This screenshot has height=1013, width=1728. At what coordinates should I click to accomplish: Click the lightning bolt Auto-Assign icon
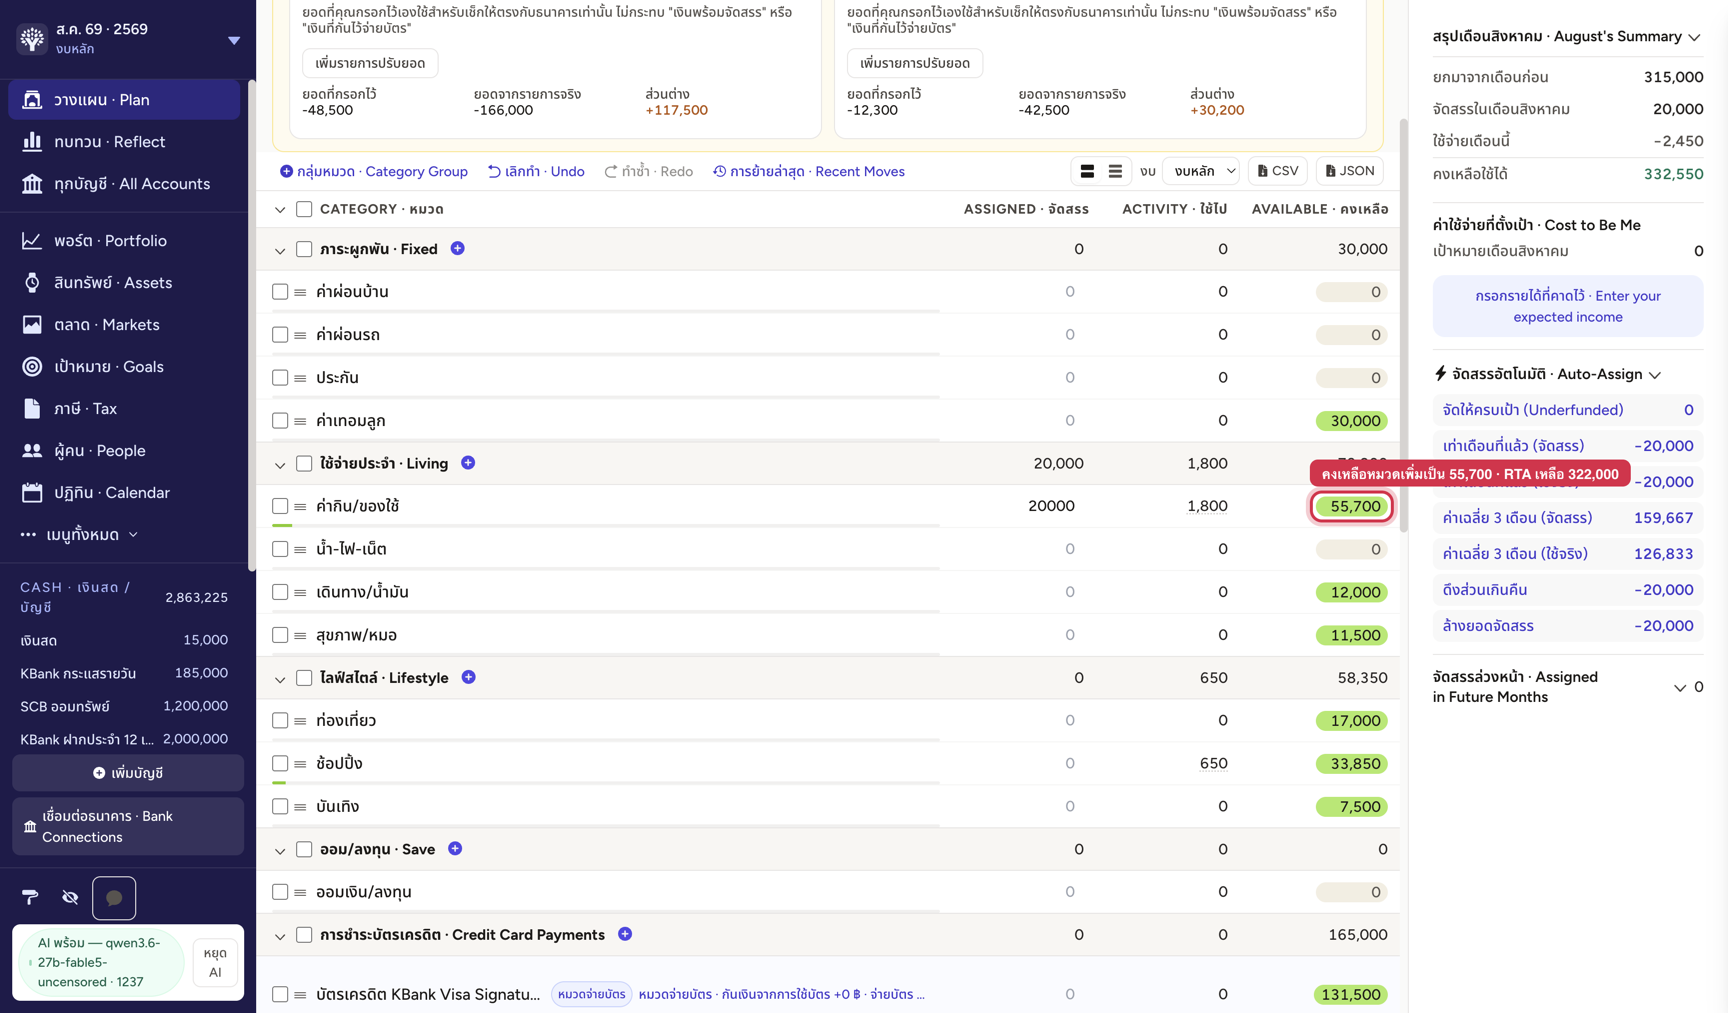click(1440, 373)
